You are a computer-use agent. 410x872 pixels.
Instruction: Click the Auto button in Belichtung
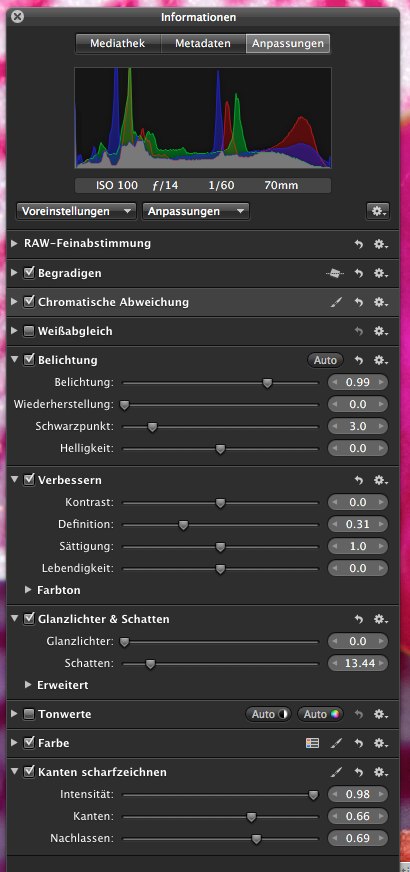point(325,360)
